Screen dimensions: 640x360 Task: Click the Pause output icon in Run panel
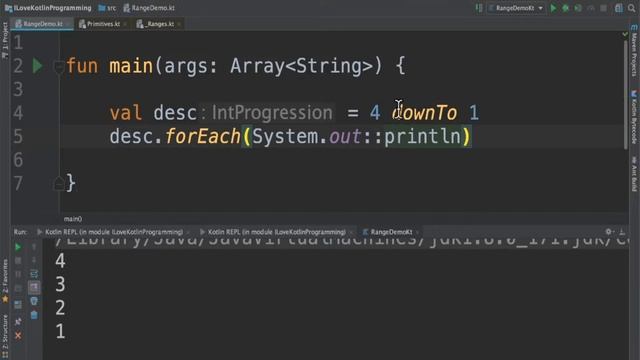(18, 274)
